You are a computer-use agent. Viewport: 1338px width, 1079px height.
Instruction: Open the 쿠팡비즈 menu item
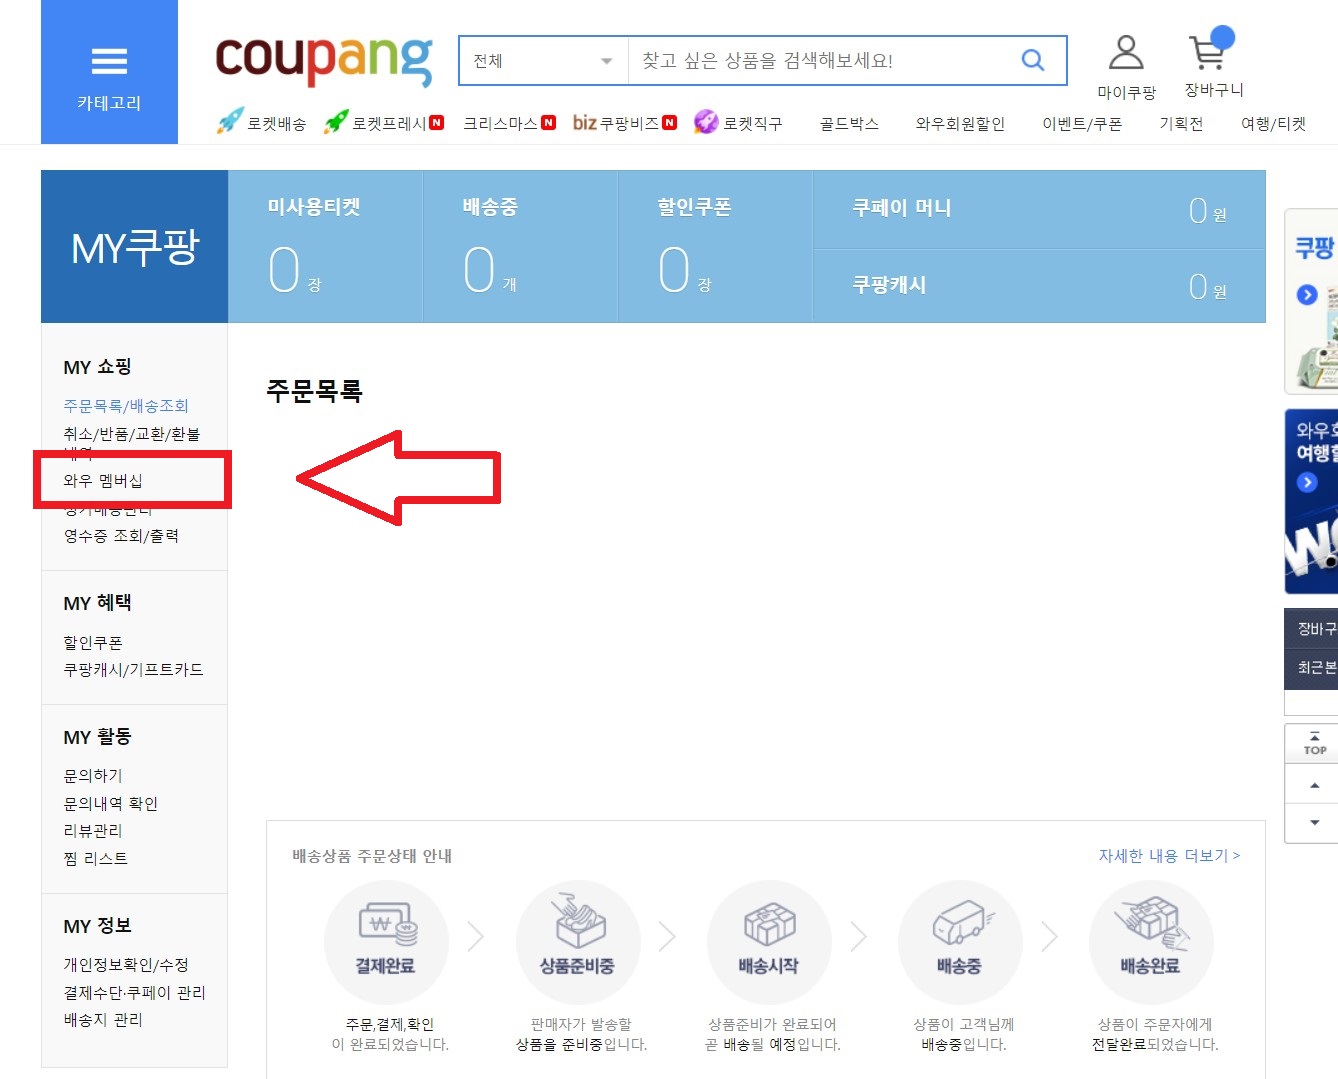coord(624,123)
